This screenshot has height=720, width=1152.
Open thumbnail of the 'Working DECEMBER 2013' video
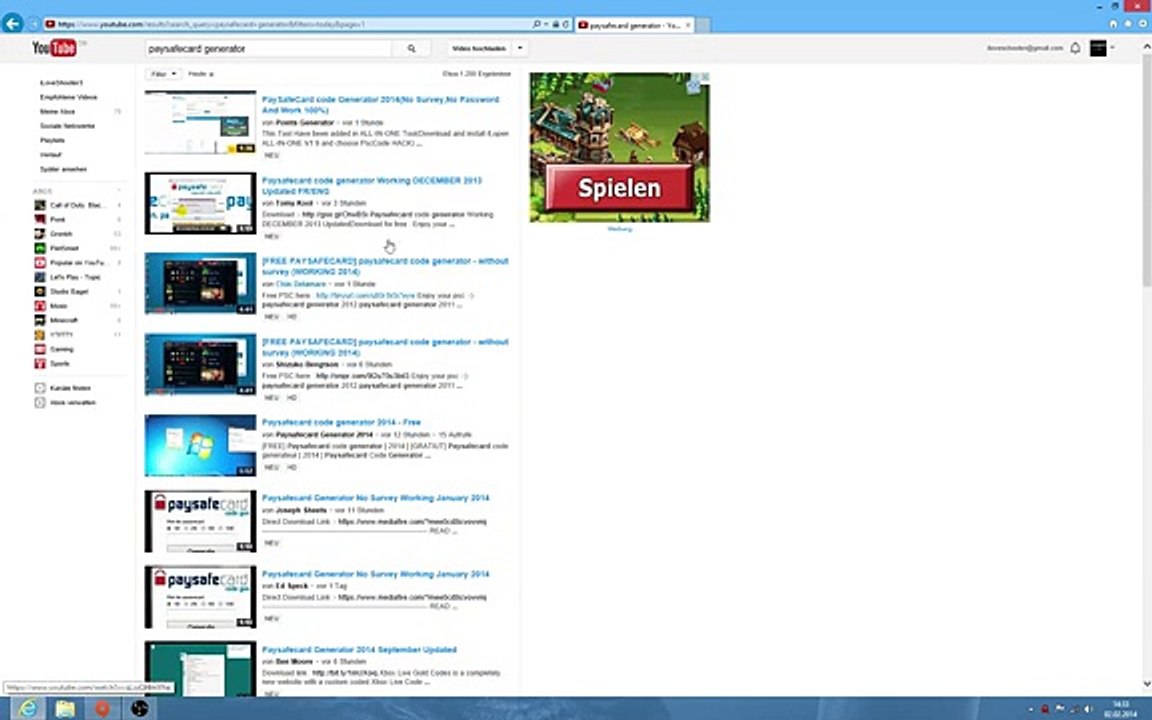[x=201, y=204]
